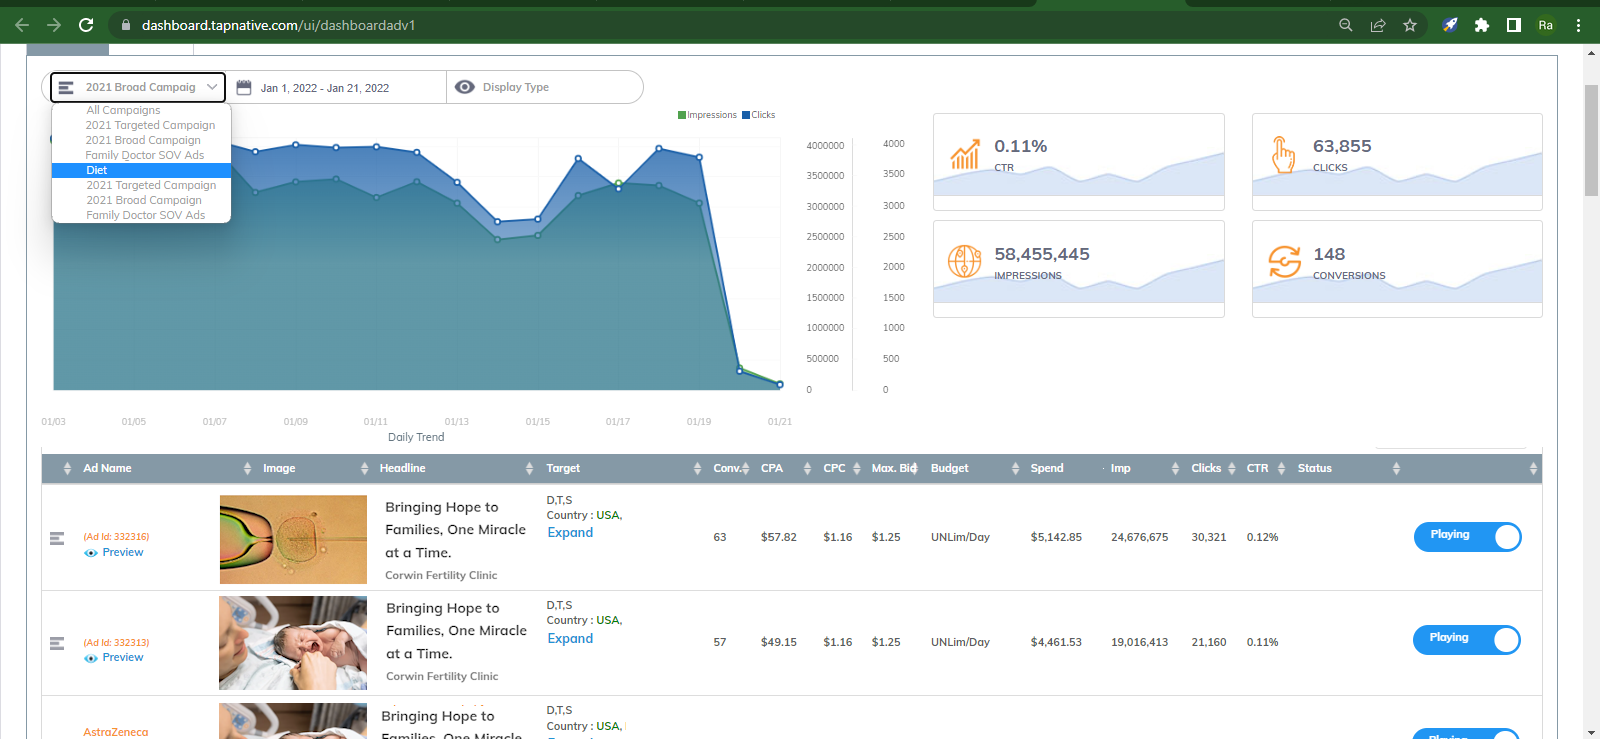The width and height of the screenshot is (1600, 739).
Task: Click the 19,016,413 impressions cell
Action: click(1139, 642)
